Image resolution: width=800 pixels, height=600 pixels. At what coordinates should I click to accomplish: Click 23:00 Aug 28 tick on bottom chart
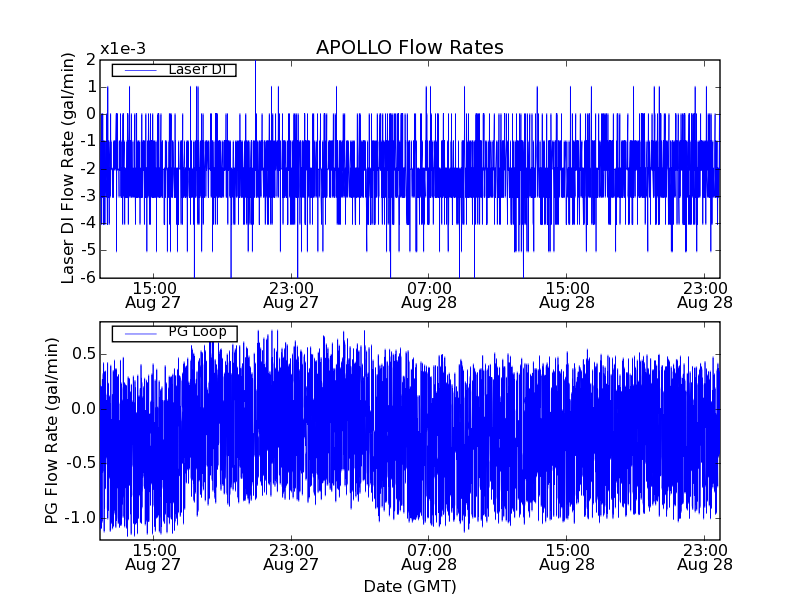[705, 557]
